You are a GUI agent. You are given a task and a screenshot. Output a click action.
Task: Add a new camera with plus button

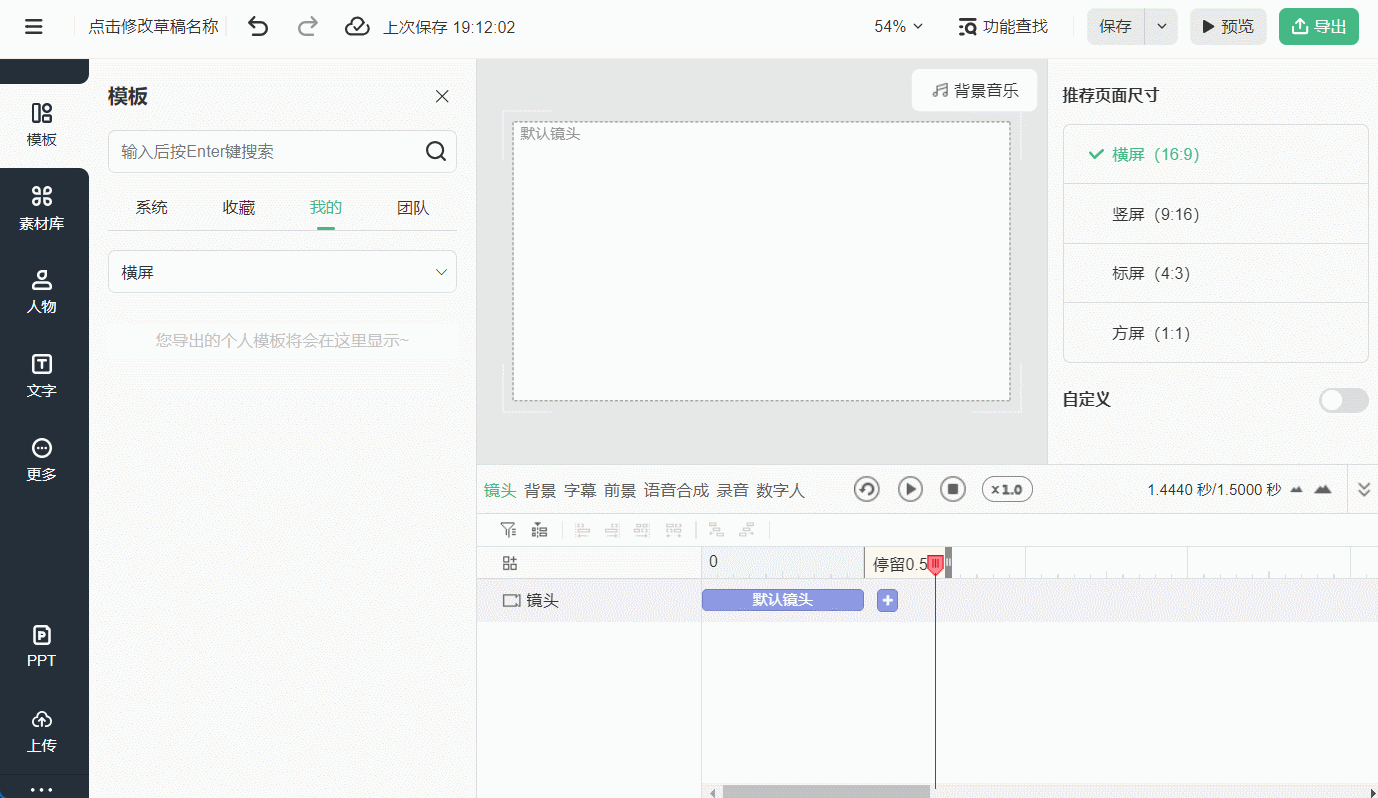[x=887, y=600]
